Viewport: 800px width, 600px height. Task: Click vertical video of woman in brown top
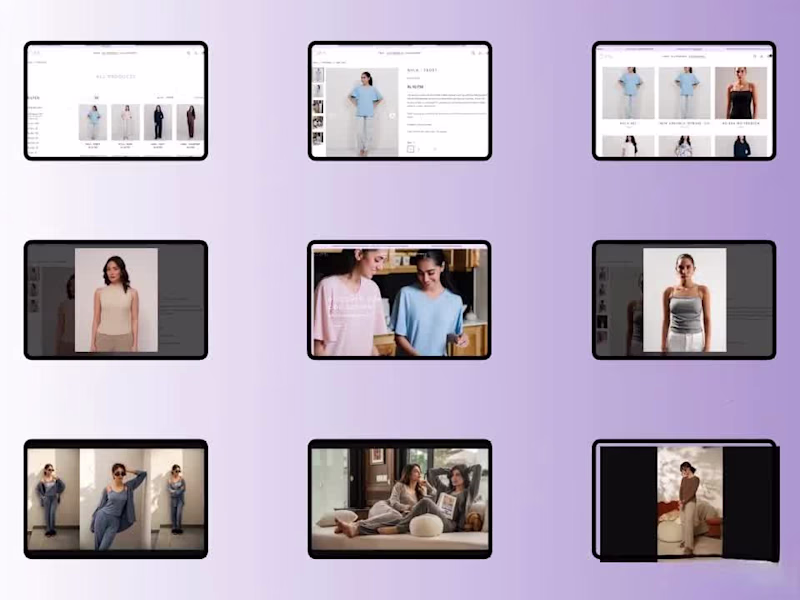(690, 502)
